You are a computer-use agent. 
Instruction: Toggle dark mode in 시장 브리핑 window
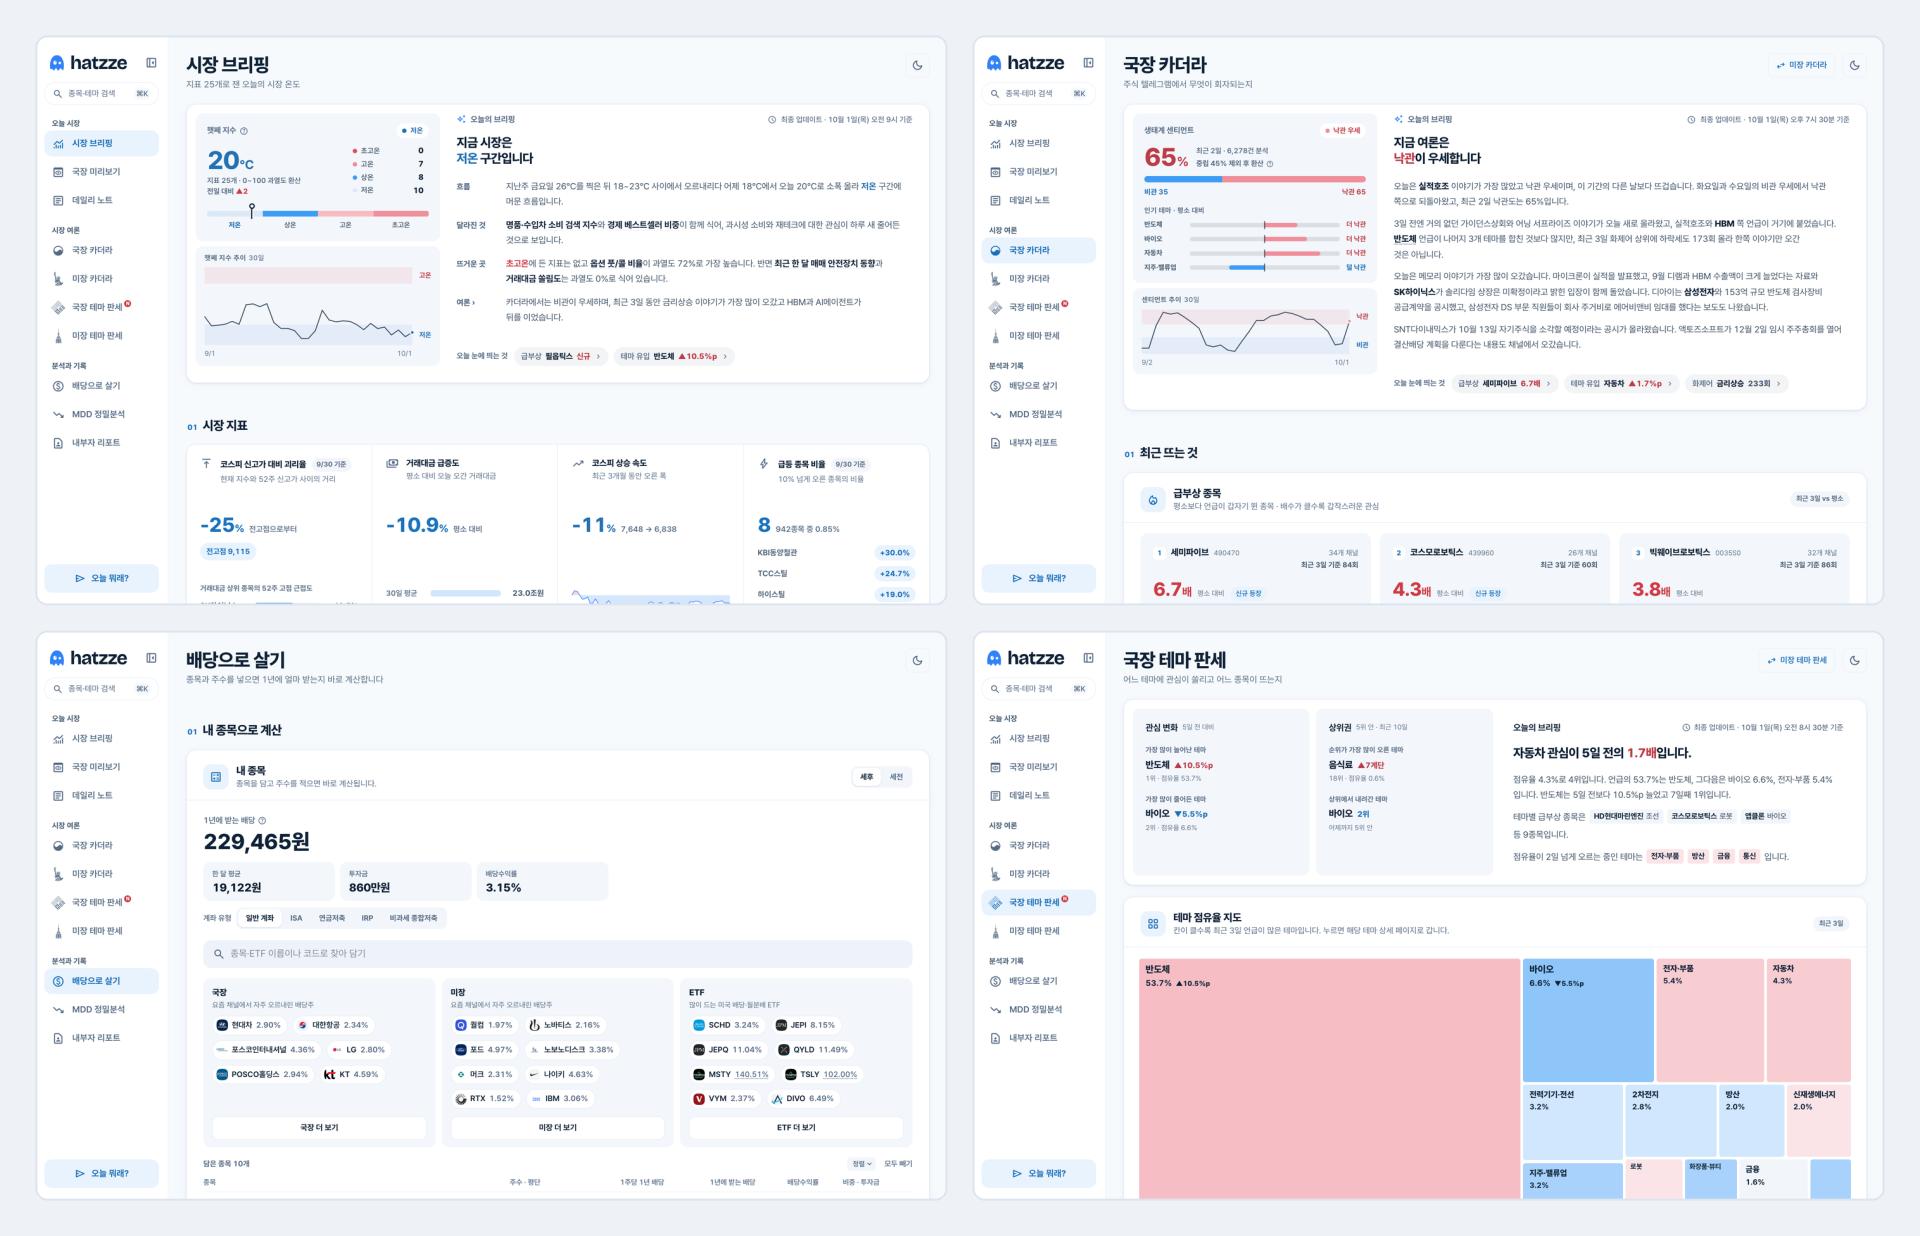pyautogui.click(x=917, y=66)
